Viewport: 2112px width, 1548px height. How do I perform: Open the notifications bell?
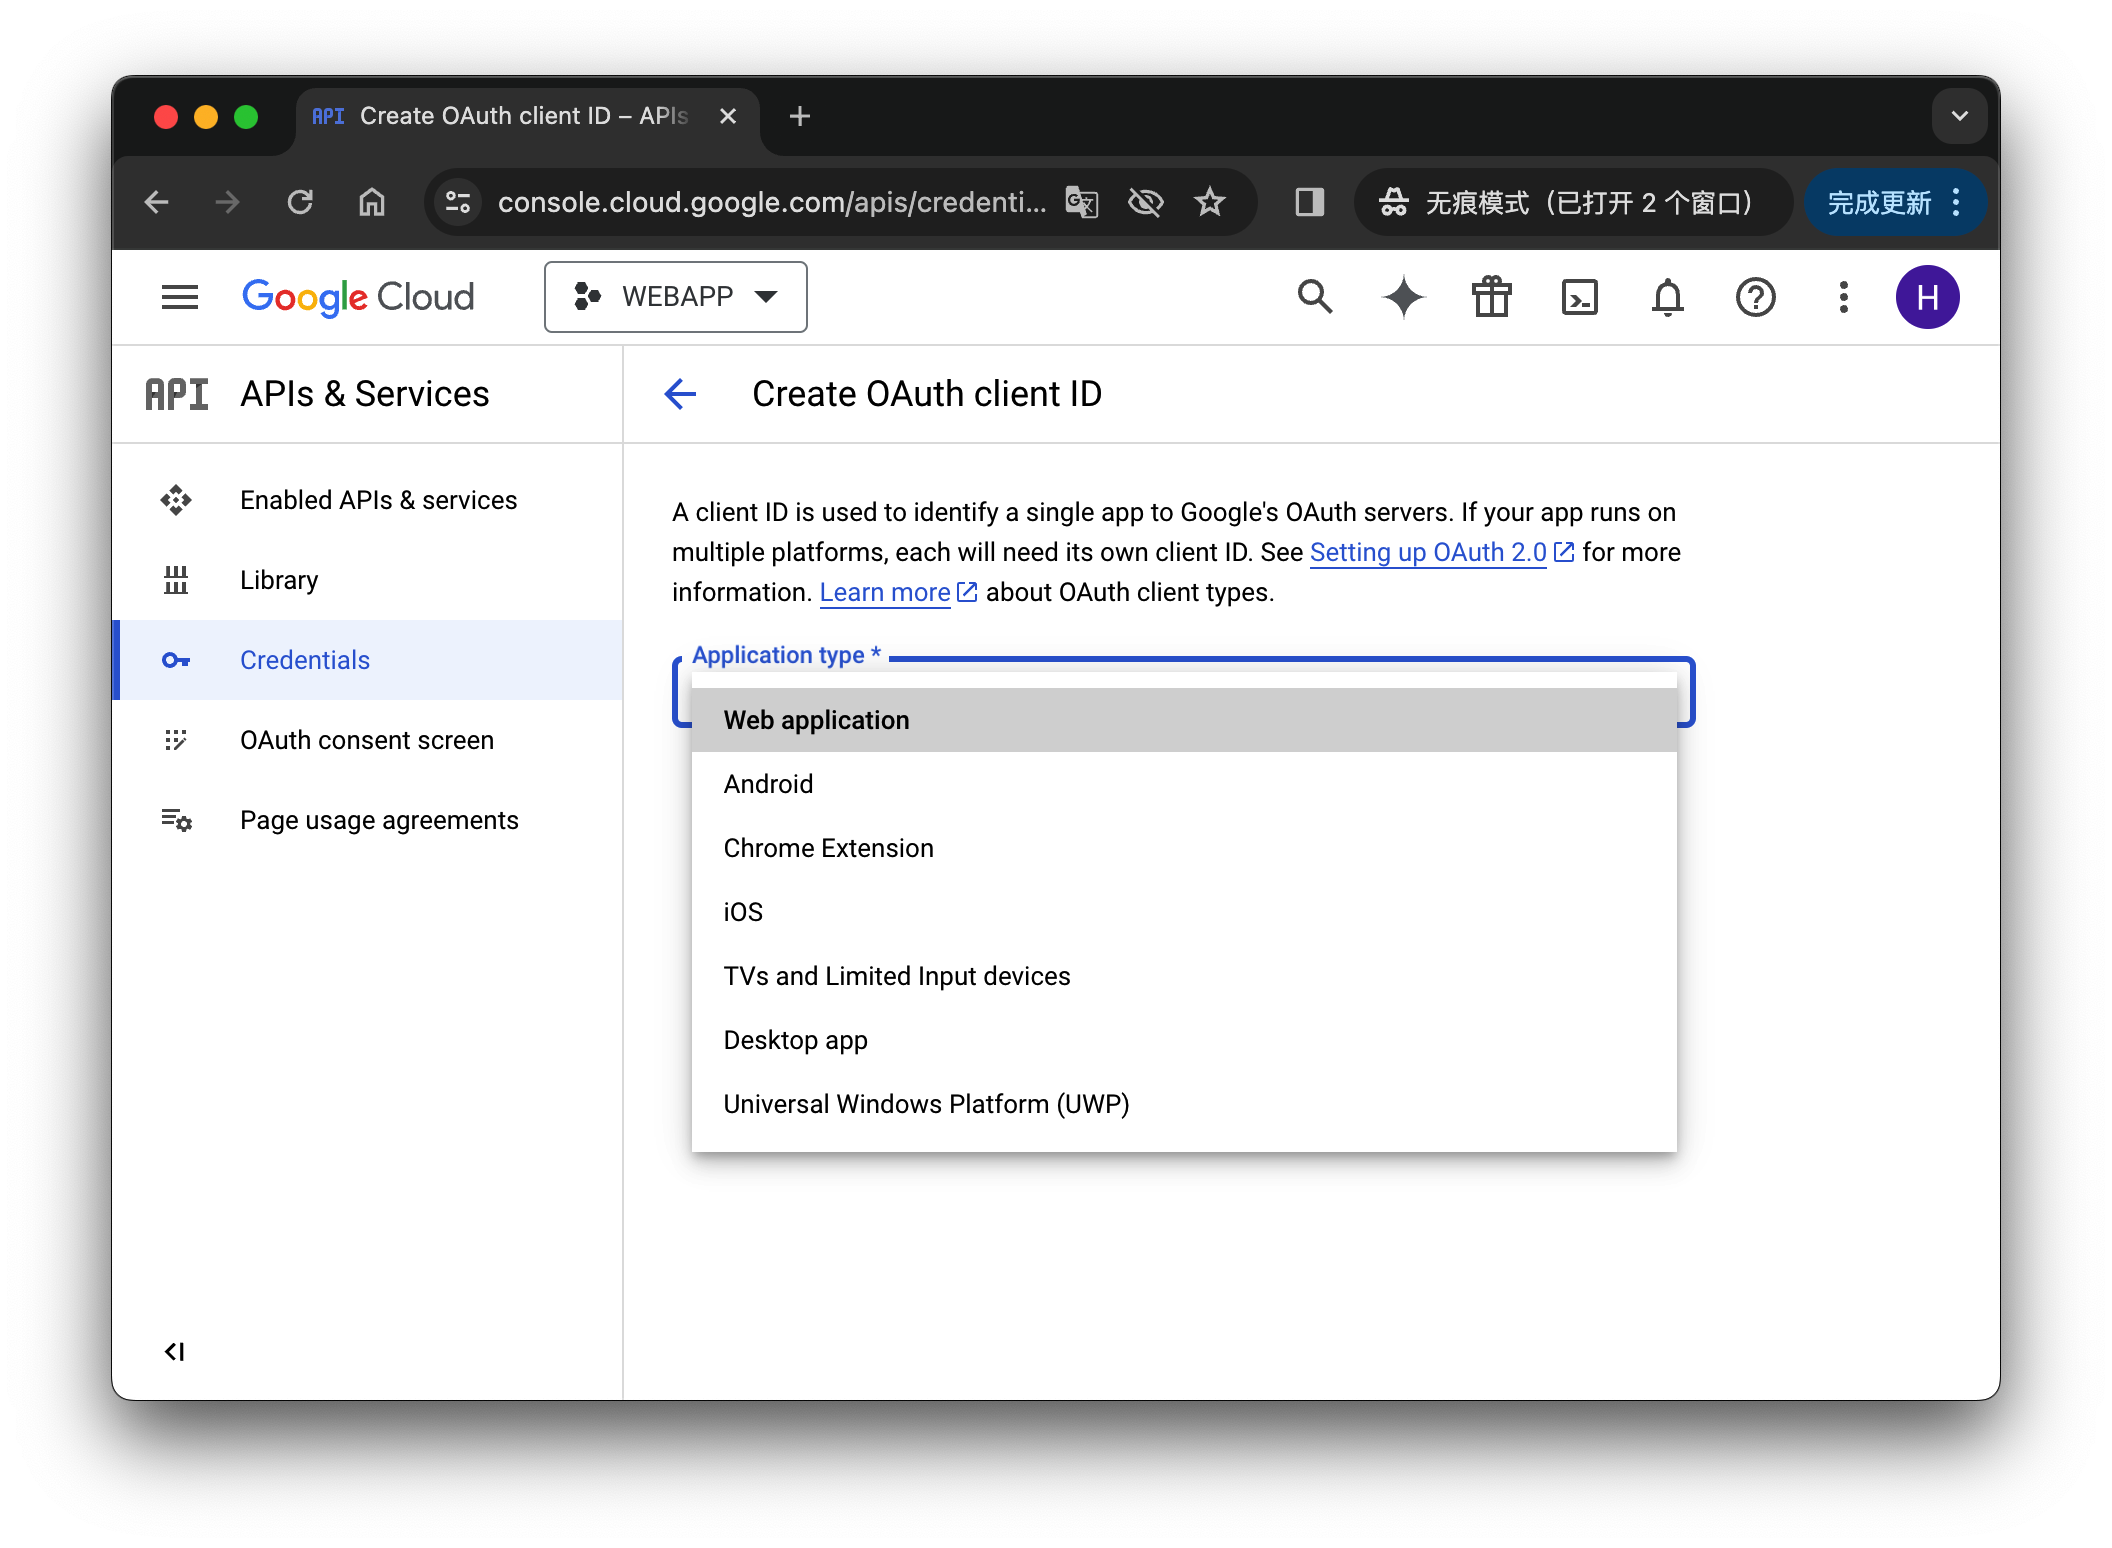coord(1667,296)
